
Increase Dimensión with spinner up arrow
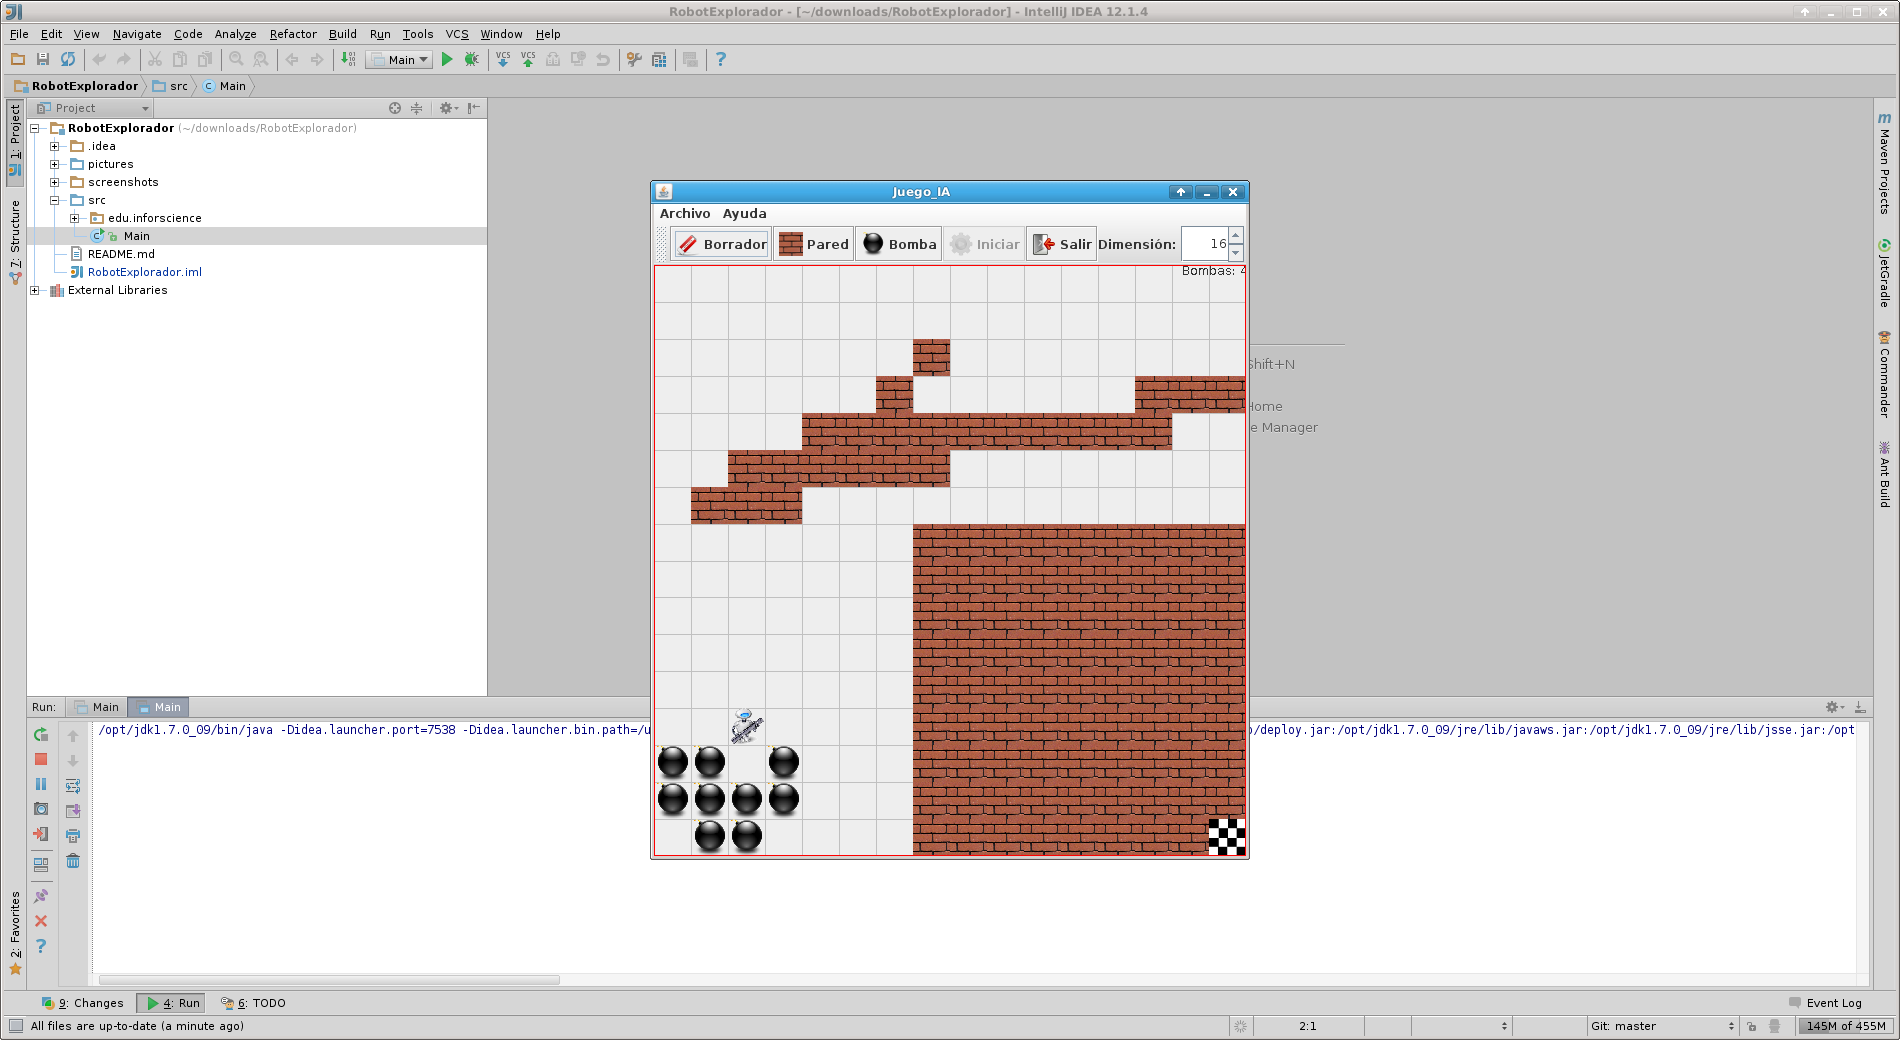(1236, 236)
